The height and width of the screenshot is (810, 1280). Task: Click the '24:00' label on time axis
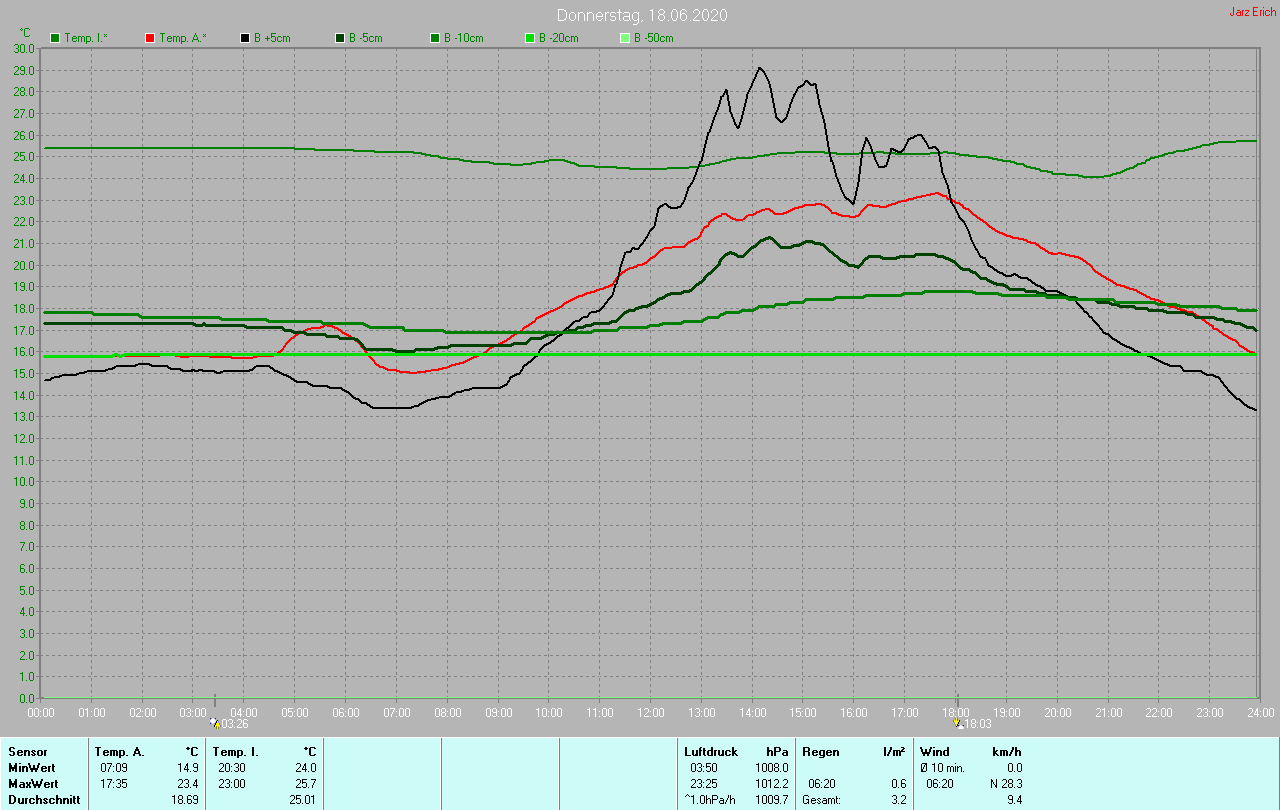(1260, 712)
